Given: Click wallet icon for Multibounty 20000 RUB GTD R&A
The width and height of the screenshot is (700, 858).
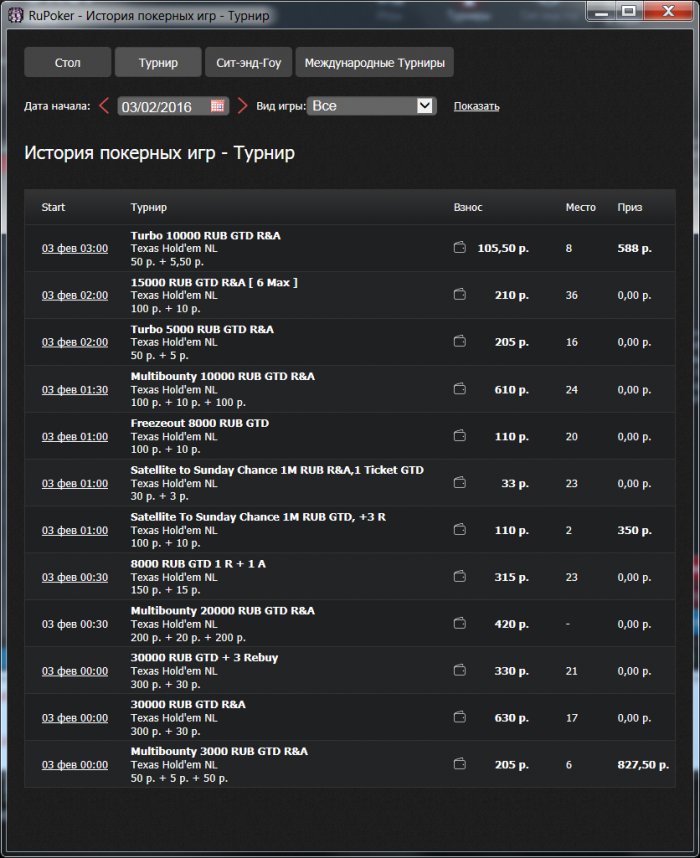Looking at the screenshot, I should (x=460, y=624).
